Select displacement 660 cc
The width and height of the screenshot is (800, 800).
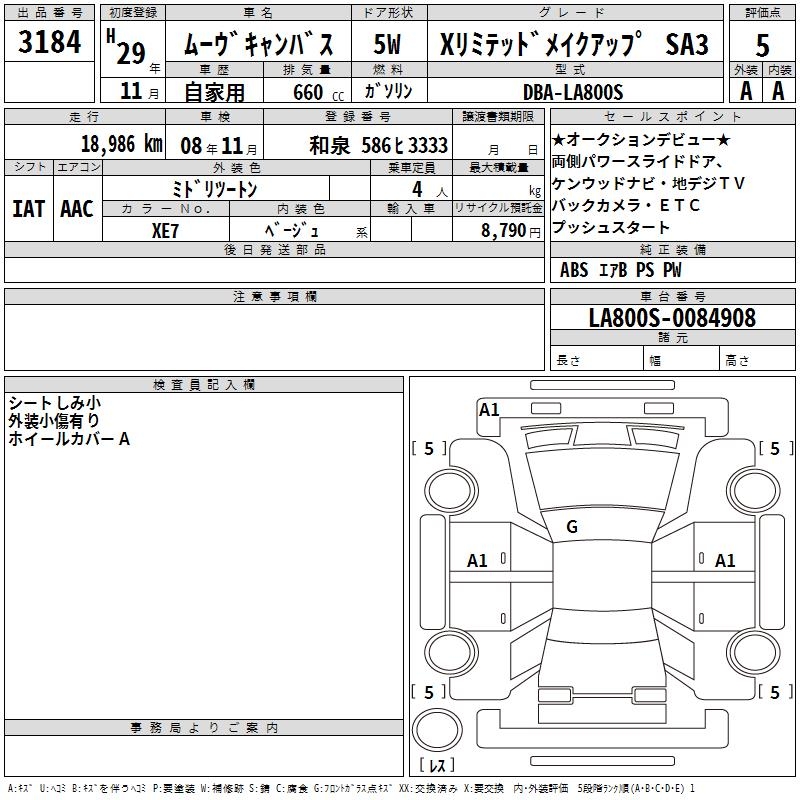pos(318,93)
